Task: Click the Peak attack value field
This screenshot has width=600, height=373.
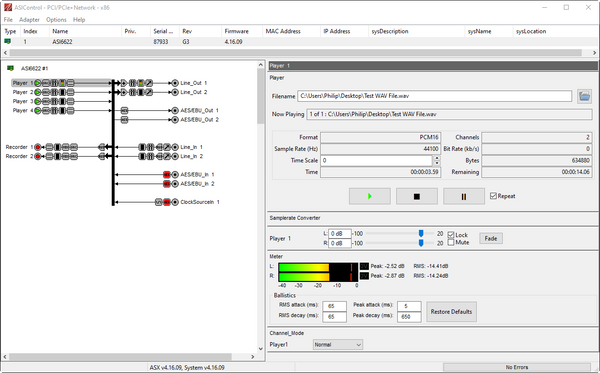Action: point(409,306)
